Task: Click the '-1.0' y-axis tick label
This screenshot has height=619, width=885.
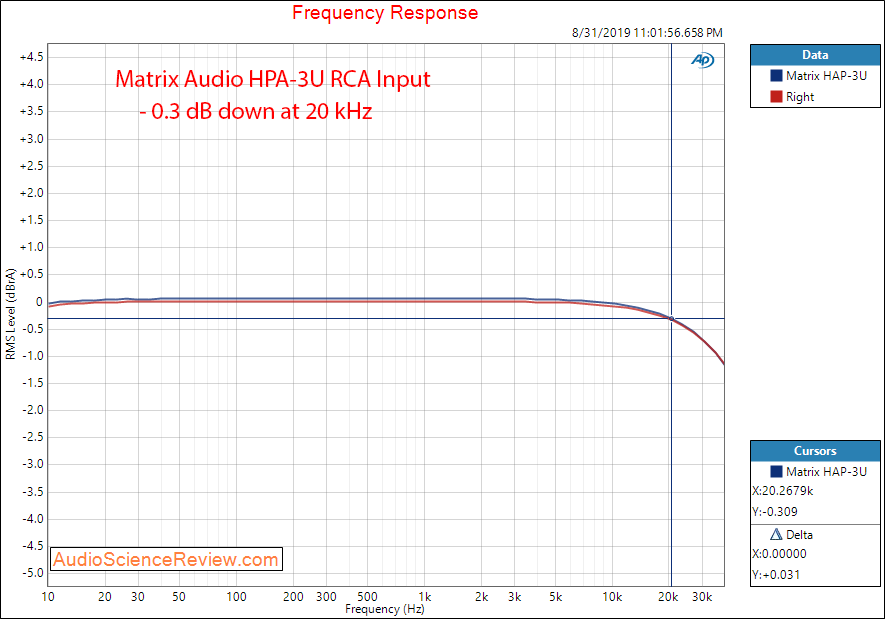Action: click(x=33, y=356)
